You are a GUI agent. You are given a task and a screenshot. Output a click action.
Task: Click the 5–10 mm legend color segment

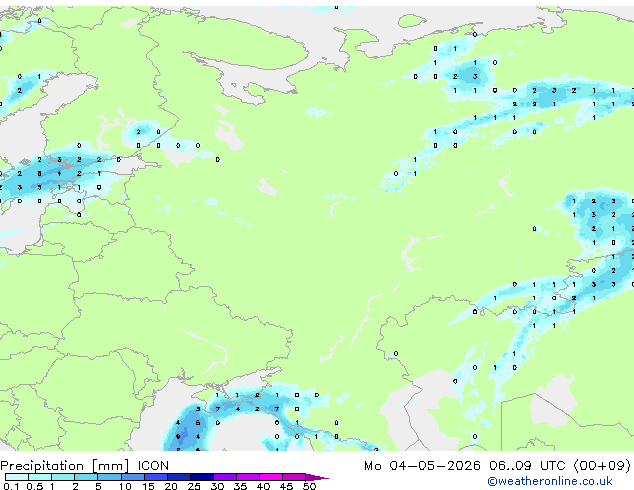pyautogui.click(x=109, y=477)
